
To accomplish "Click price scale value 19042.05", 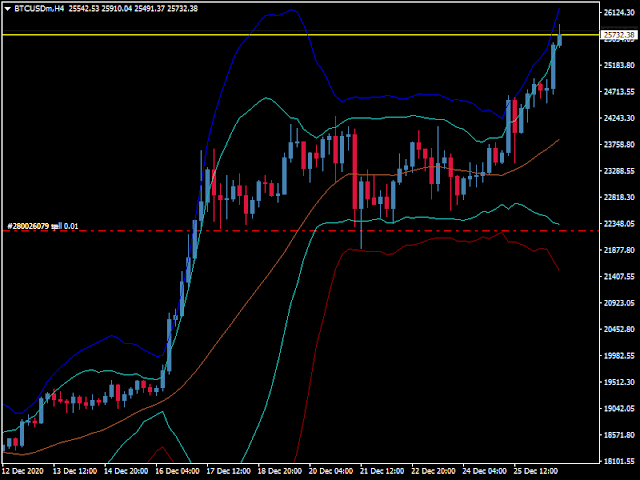I will (619, 409).
